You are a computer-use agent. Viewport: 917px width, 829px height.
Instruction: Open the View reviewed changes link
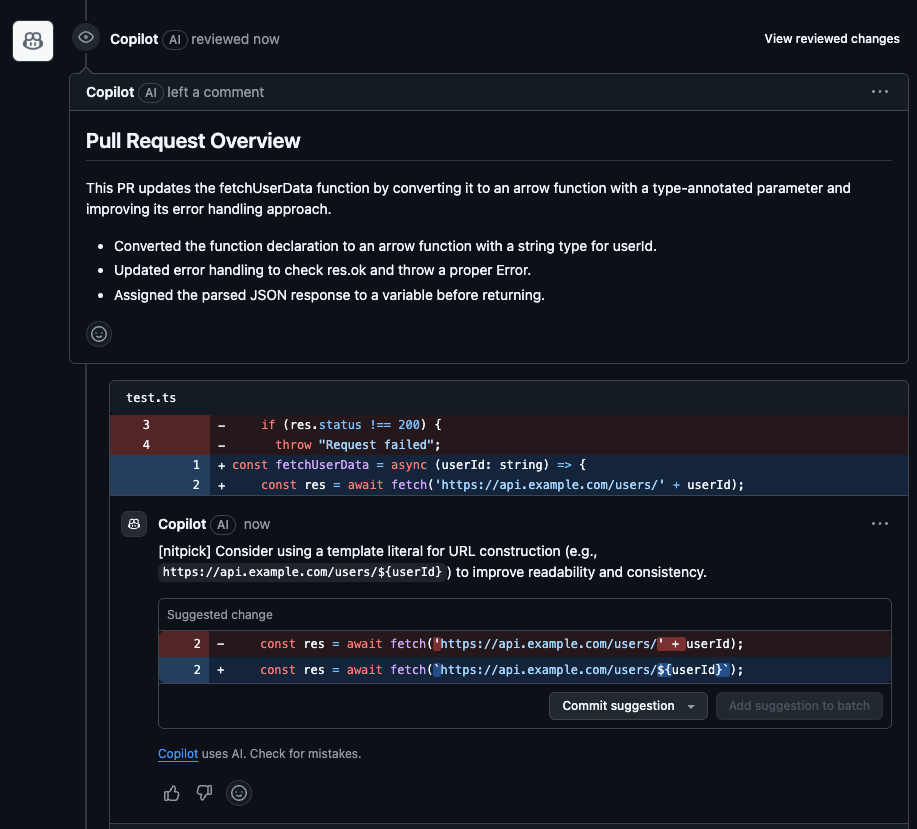pyautogui.click(x=832, y=39)
